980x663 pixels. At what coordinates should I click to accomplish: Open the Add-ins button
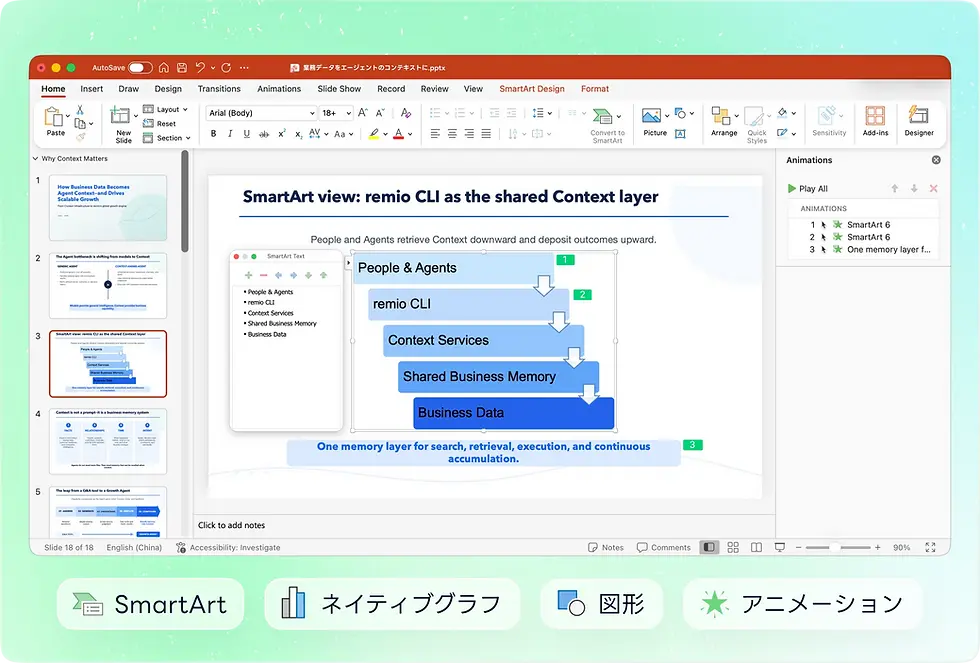coord(875,121)
